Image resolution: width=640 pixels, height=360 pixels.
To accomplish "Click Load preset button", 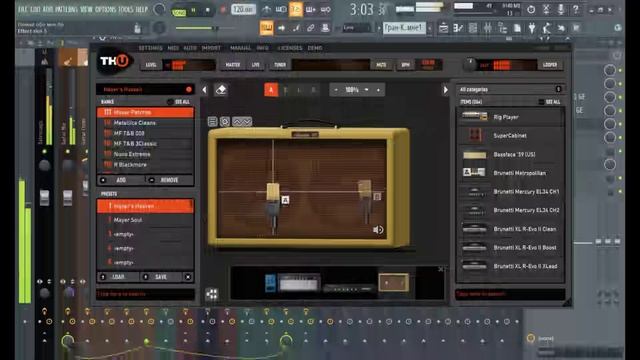I will pos(118,277).
